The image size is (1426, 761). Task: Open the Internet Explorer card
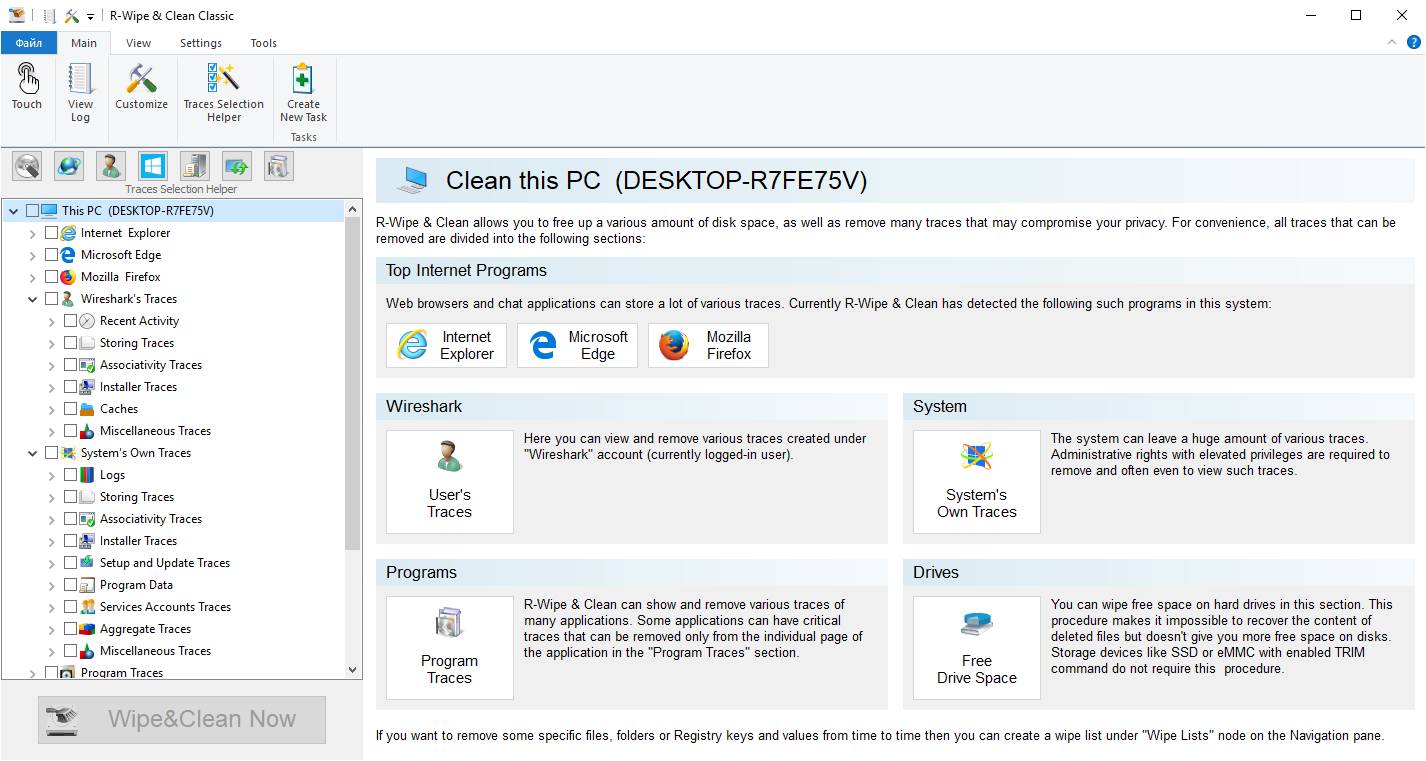click(x=446, y=345)
